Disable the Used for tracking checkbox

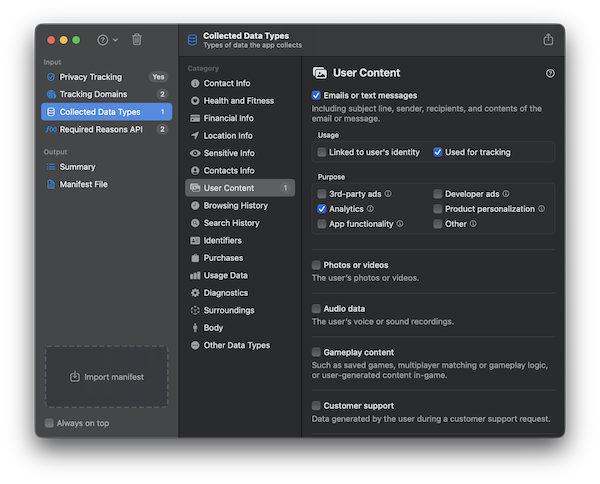[x=438, y=153]
